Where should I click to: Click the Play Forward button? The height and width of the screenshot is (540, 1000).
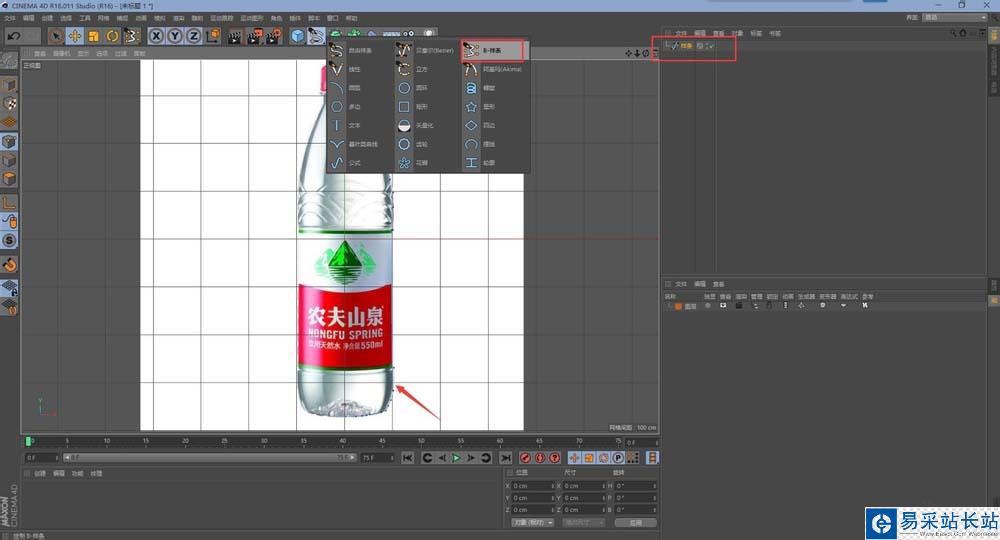pos(456,458)
